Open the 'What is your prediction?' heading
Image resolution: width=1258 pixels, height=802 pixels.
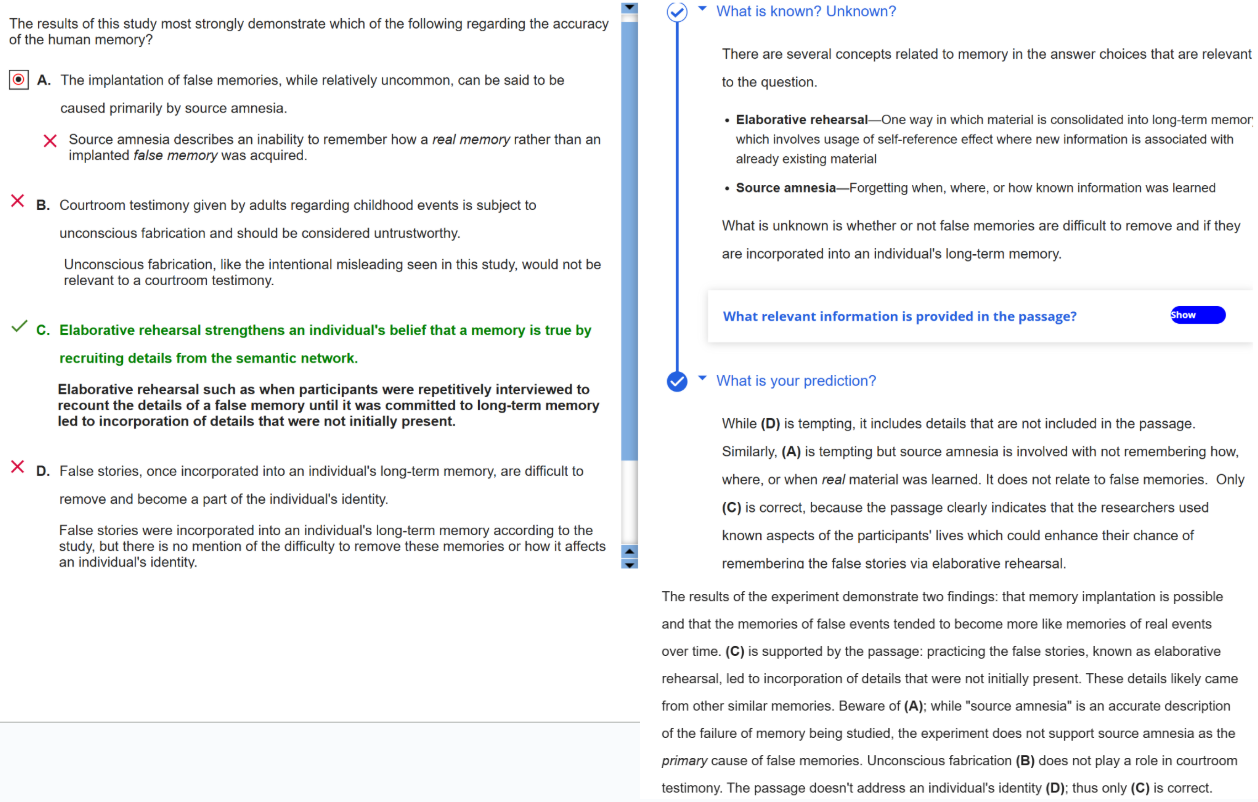tap(796, 381)
